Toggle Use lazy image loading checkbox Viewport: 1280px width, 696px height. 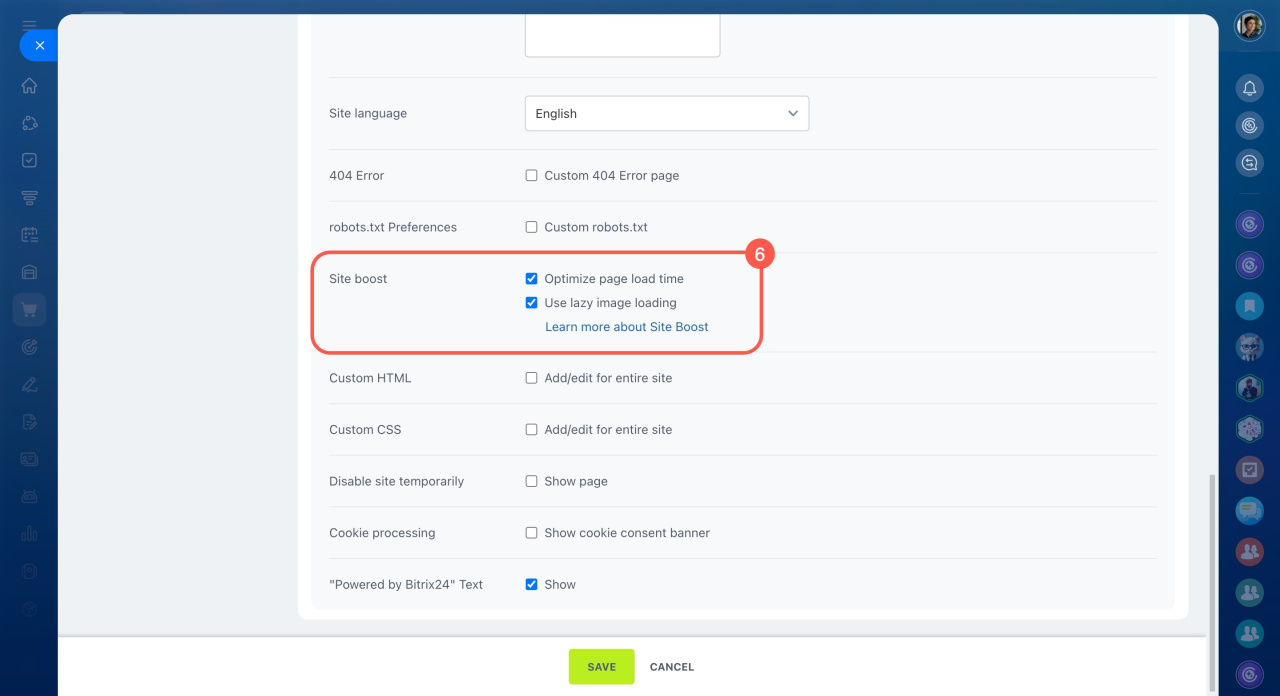pos(531,303)
